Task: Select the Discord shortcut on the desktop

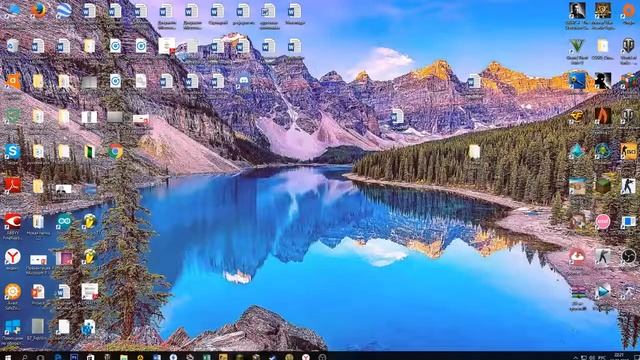Action: 244,81
